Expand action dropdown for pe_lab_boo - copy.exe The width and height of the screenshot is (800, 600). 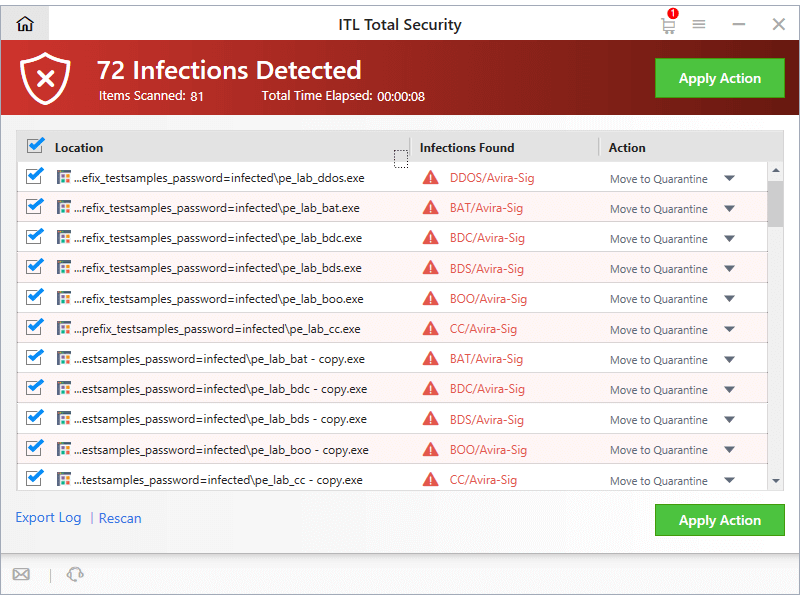pyautogui.click(x=730, y=449)
